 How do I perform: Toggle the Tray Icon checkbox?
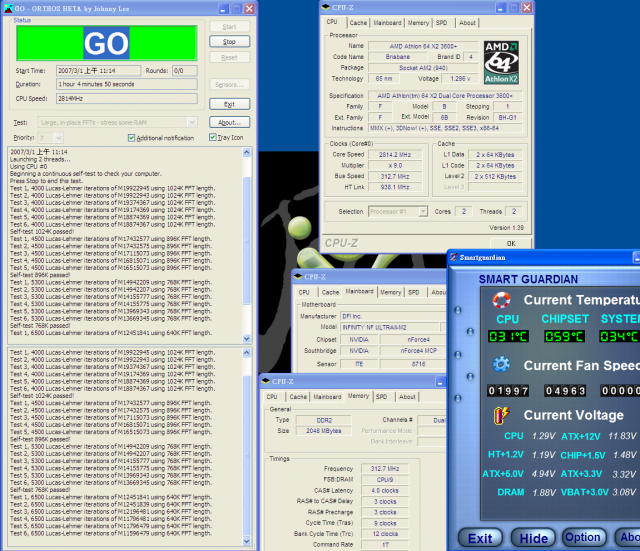[x=213, y=137]
